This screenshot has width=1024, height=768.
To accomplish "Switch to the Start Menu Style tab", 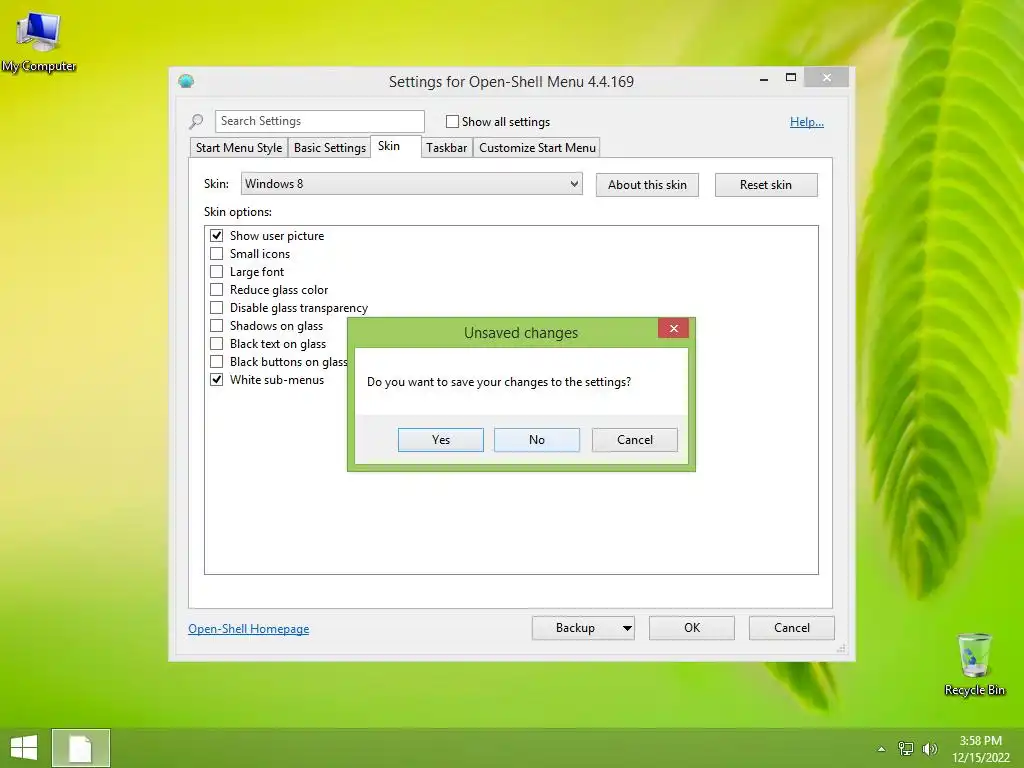I will point(238,148).
